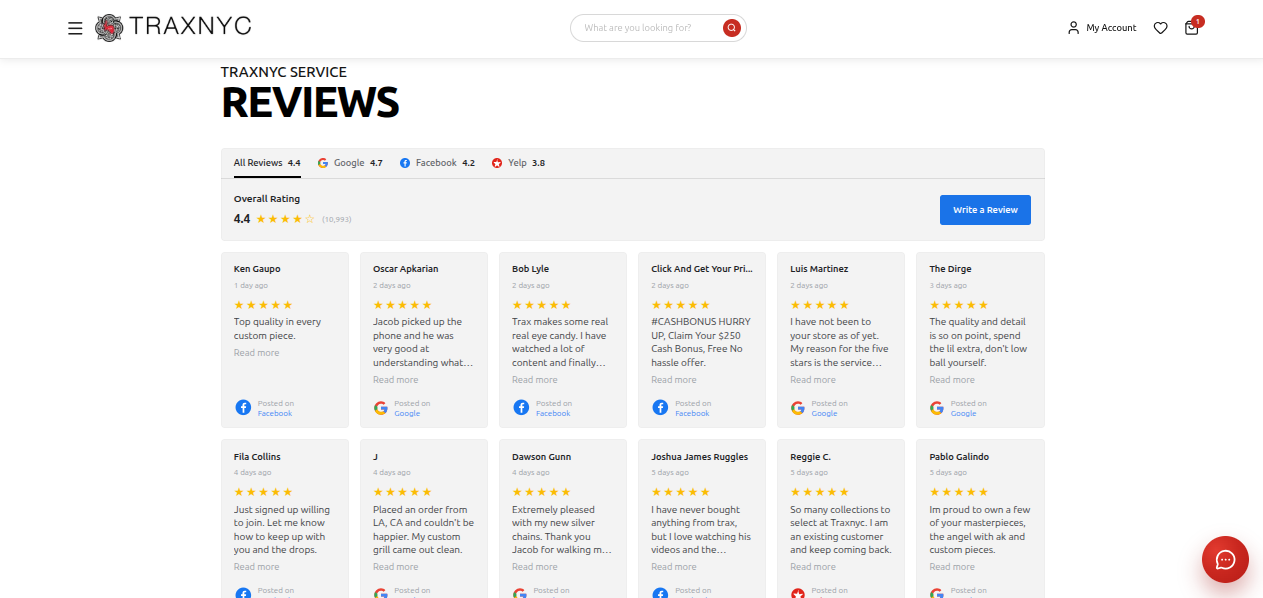Open the red live chat bubble
The image size is (1263, 598).
pos(1225,560)
